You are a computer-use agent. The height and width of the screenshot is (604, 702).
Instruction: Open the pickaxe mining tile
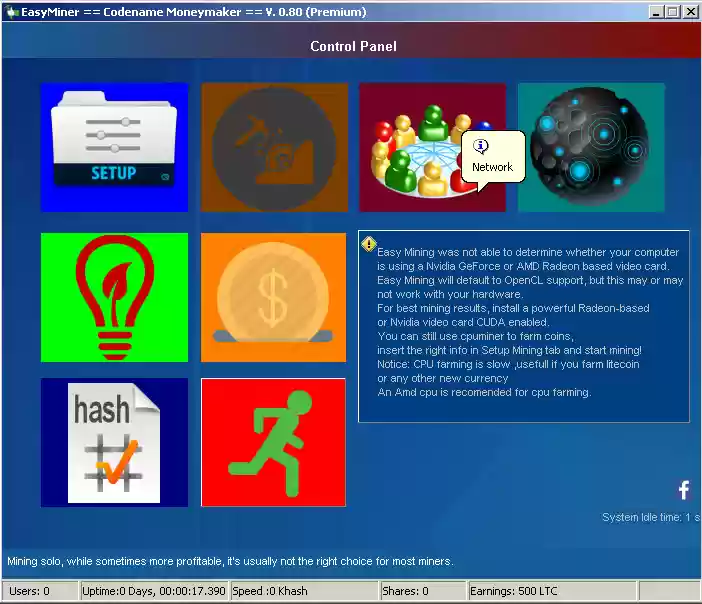(274, 147)
